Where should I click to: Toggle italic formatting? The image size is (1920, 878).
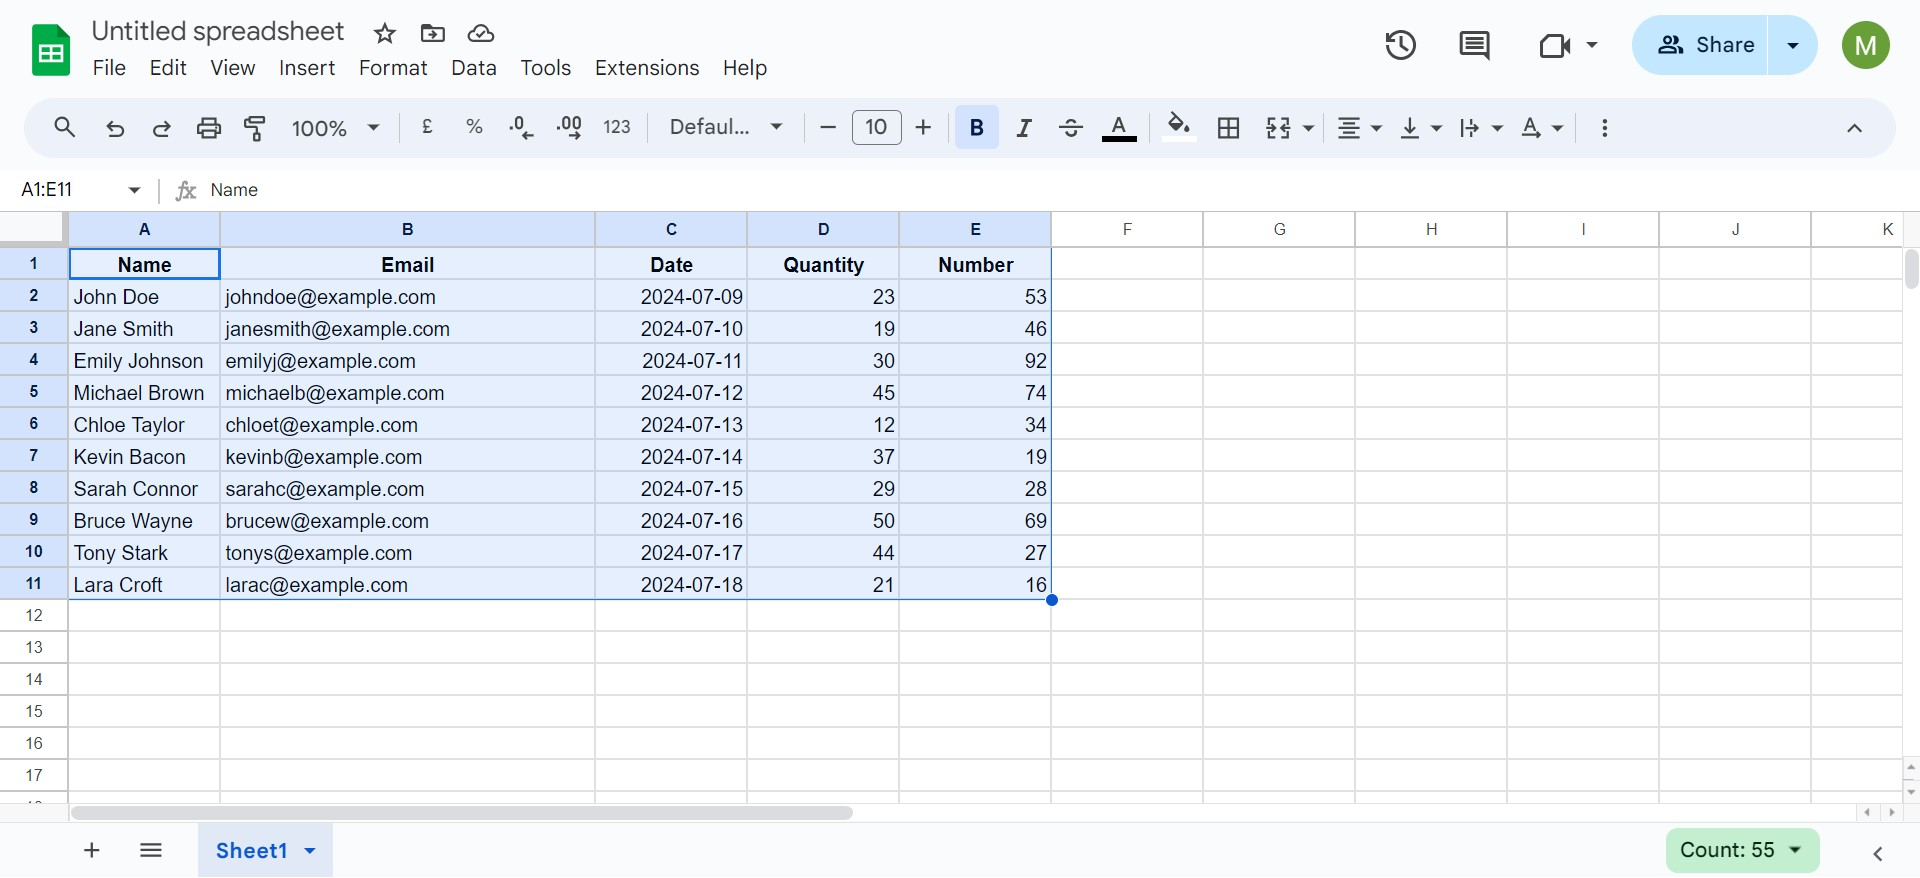(1024, 128)
